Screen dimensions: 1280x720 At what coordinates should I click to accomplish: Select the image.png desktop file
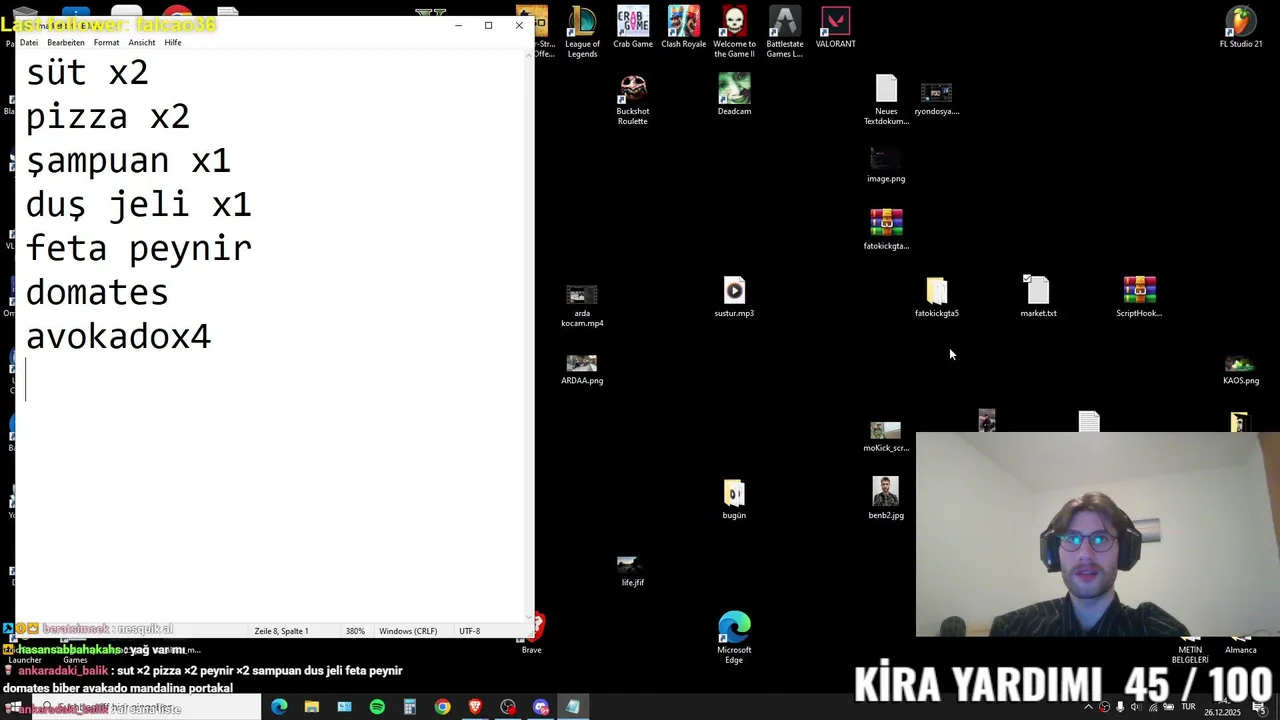tap(886, 165)
